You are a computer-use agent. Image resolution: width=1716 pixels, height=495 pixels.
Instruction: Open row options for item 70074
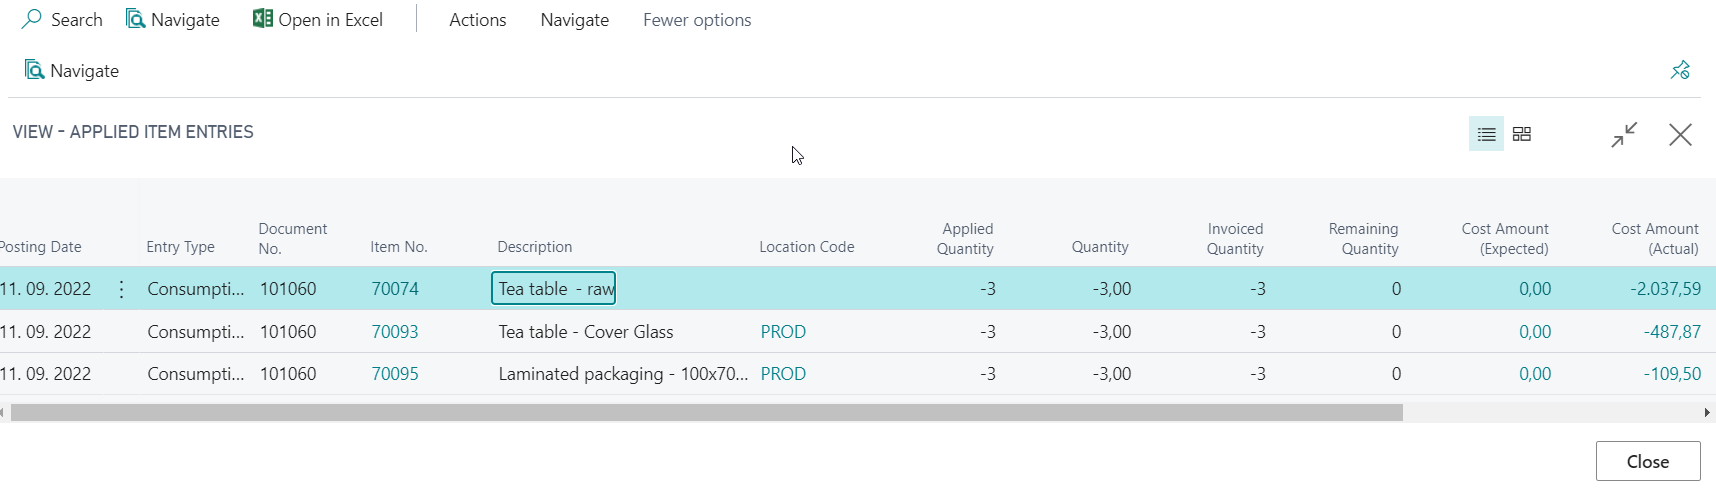pyautogui.click(x=121, y=289)
